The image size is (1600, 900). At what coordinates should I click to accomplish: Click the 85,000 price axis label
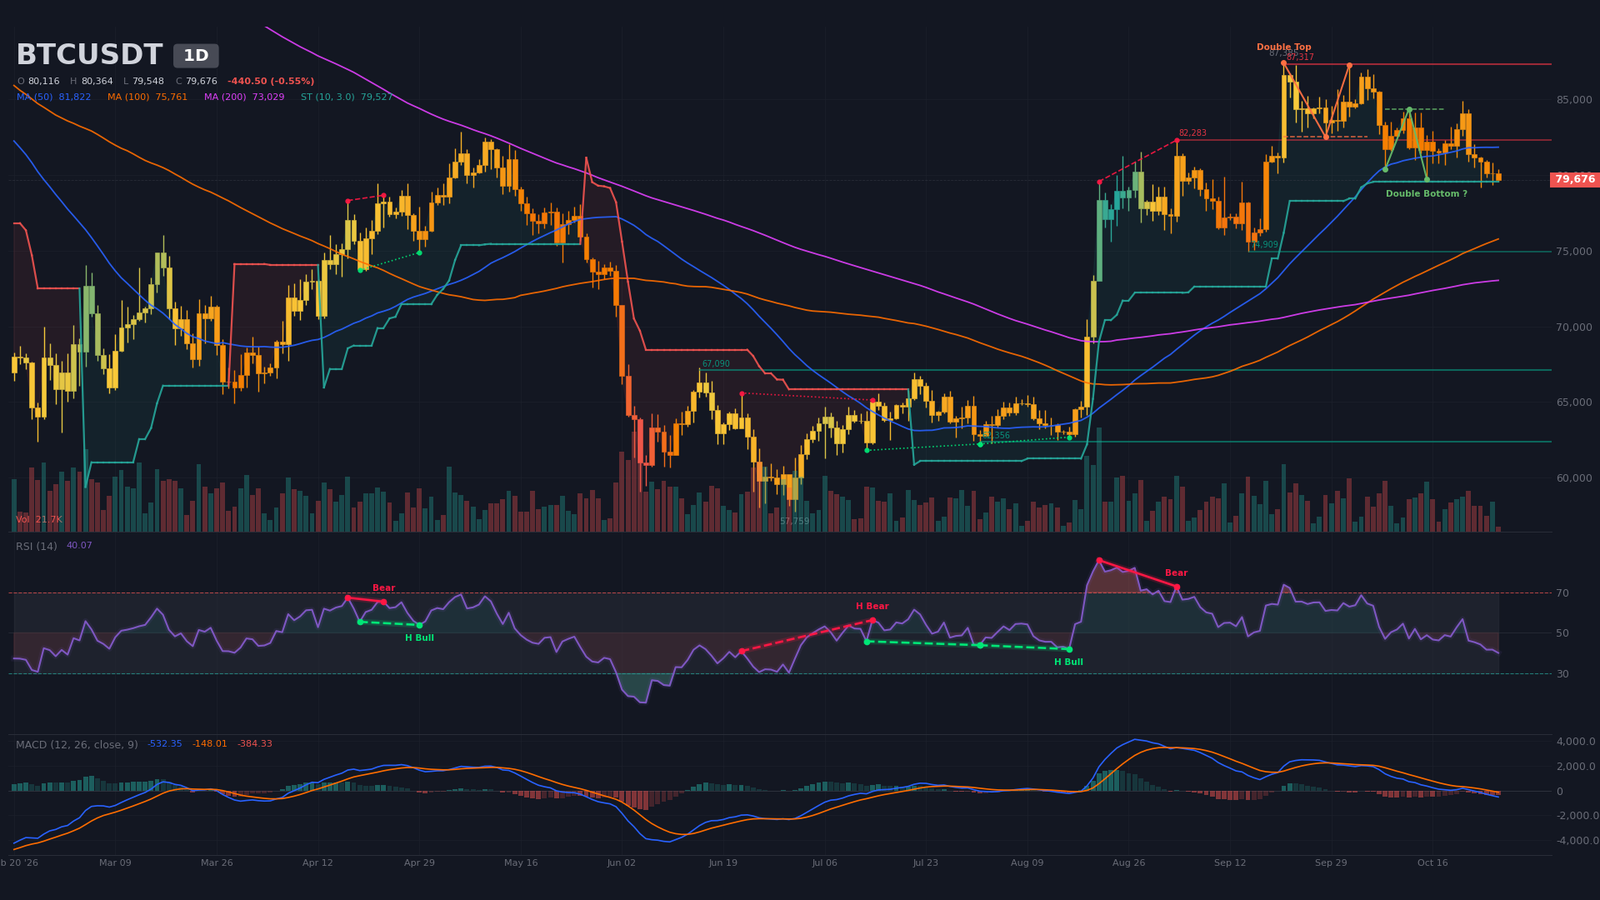pos(1574,100)
